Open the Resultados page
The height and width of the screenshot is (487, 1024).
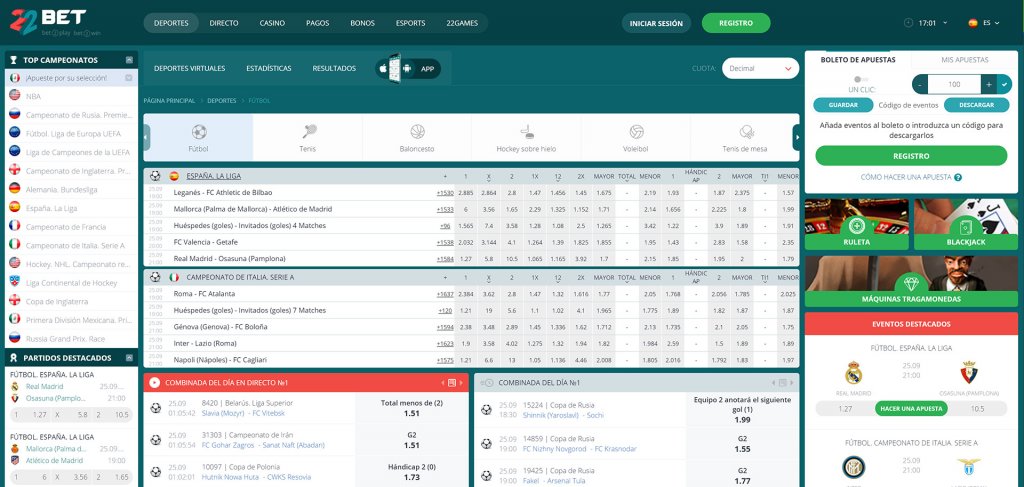point(334,69)
